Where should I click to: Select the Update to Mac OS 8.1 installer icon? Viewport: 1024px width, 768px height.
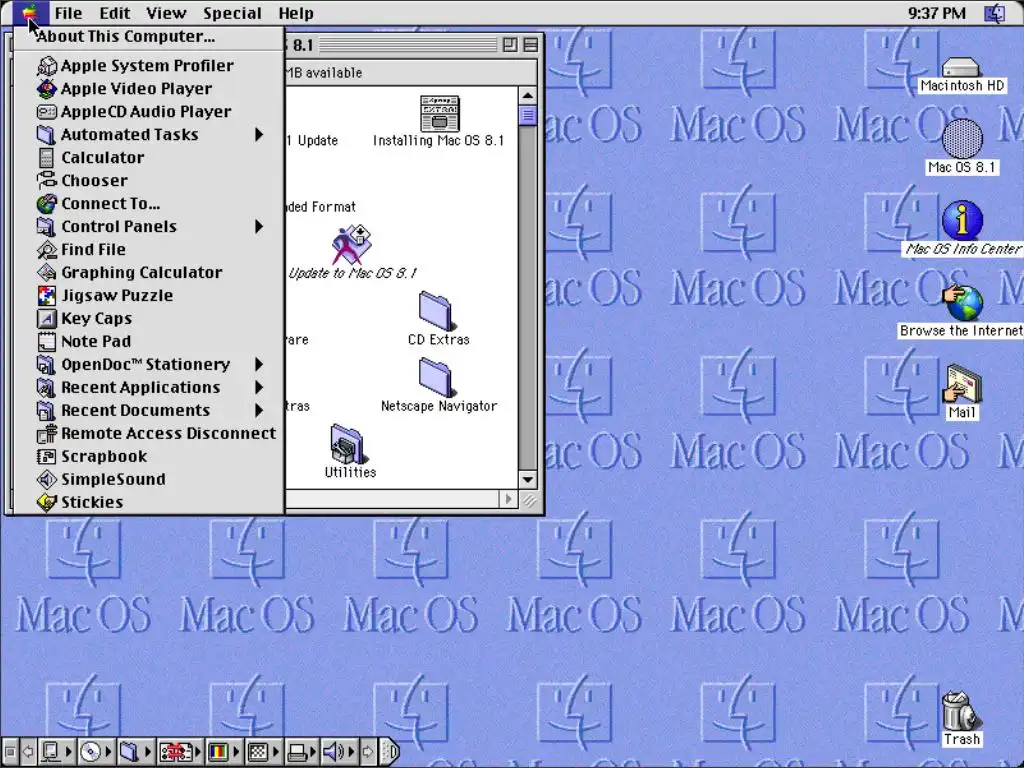352,244
